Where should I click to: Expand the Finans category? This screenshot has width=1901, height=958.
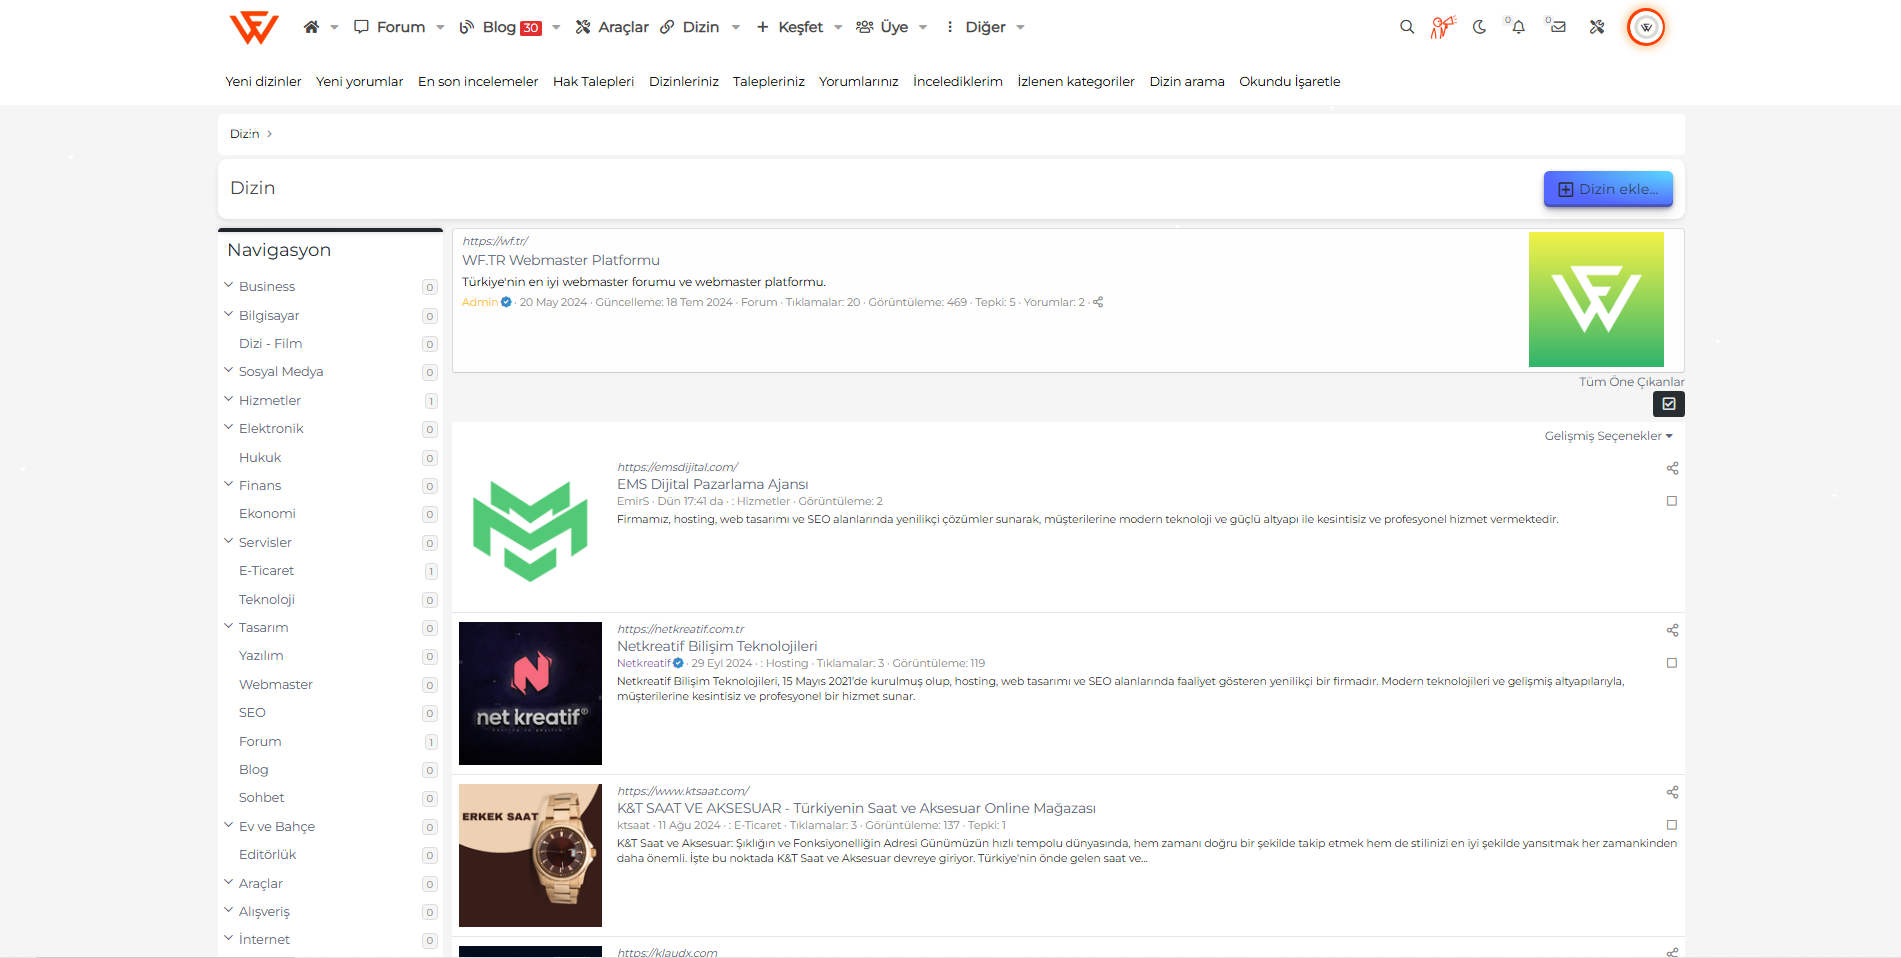coord(229,484)
